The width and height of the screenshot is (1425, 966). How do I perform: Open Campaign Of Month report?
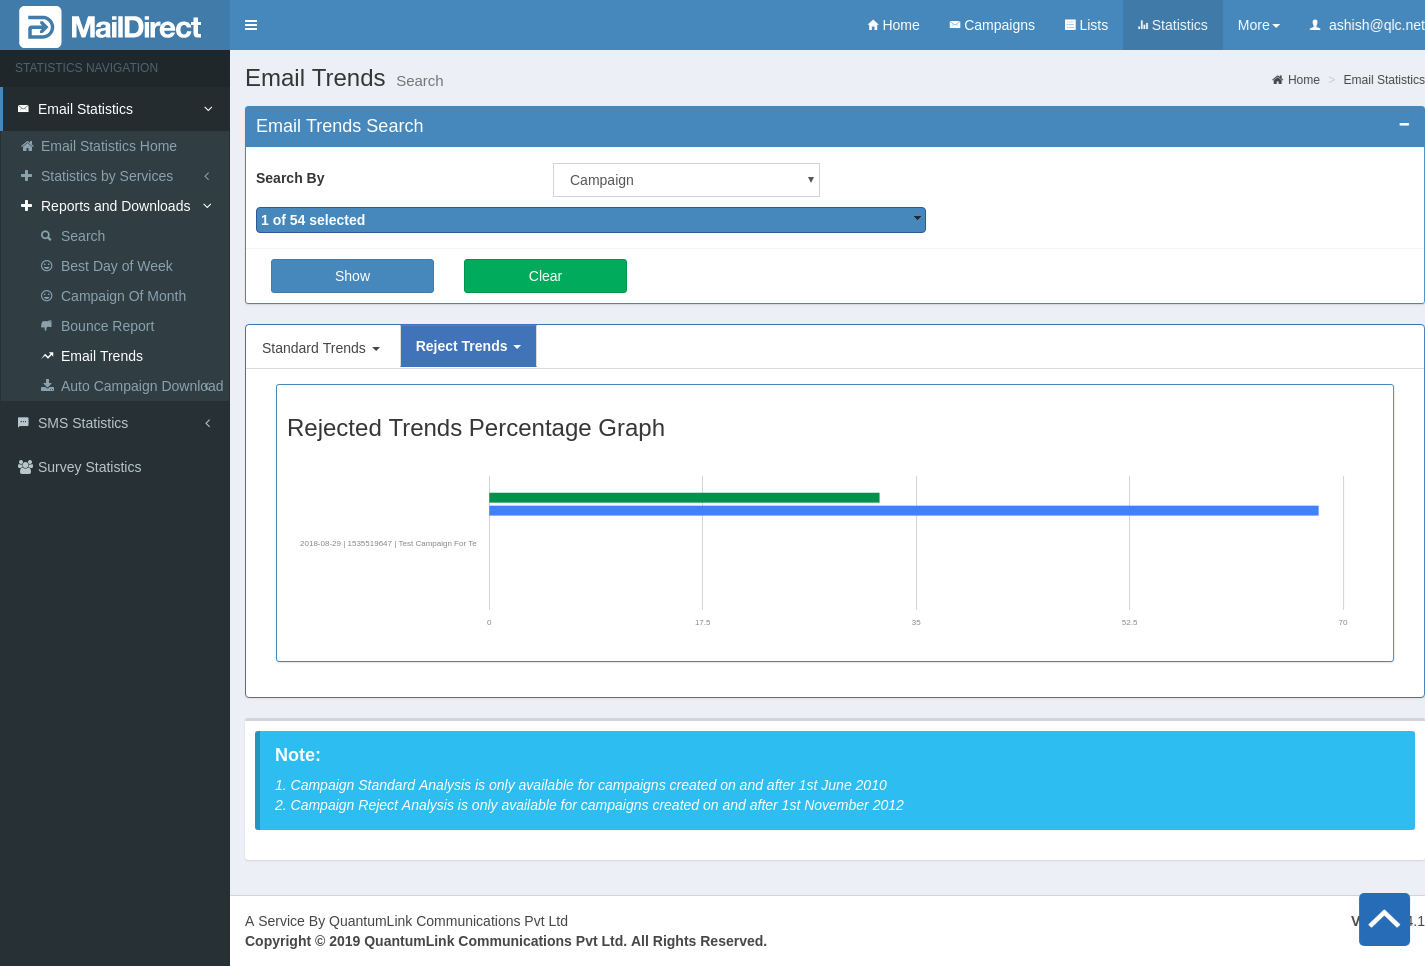[x=123, y=296]
